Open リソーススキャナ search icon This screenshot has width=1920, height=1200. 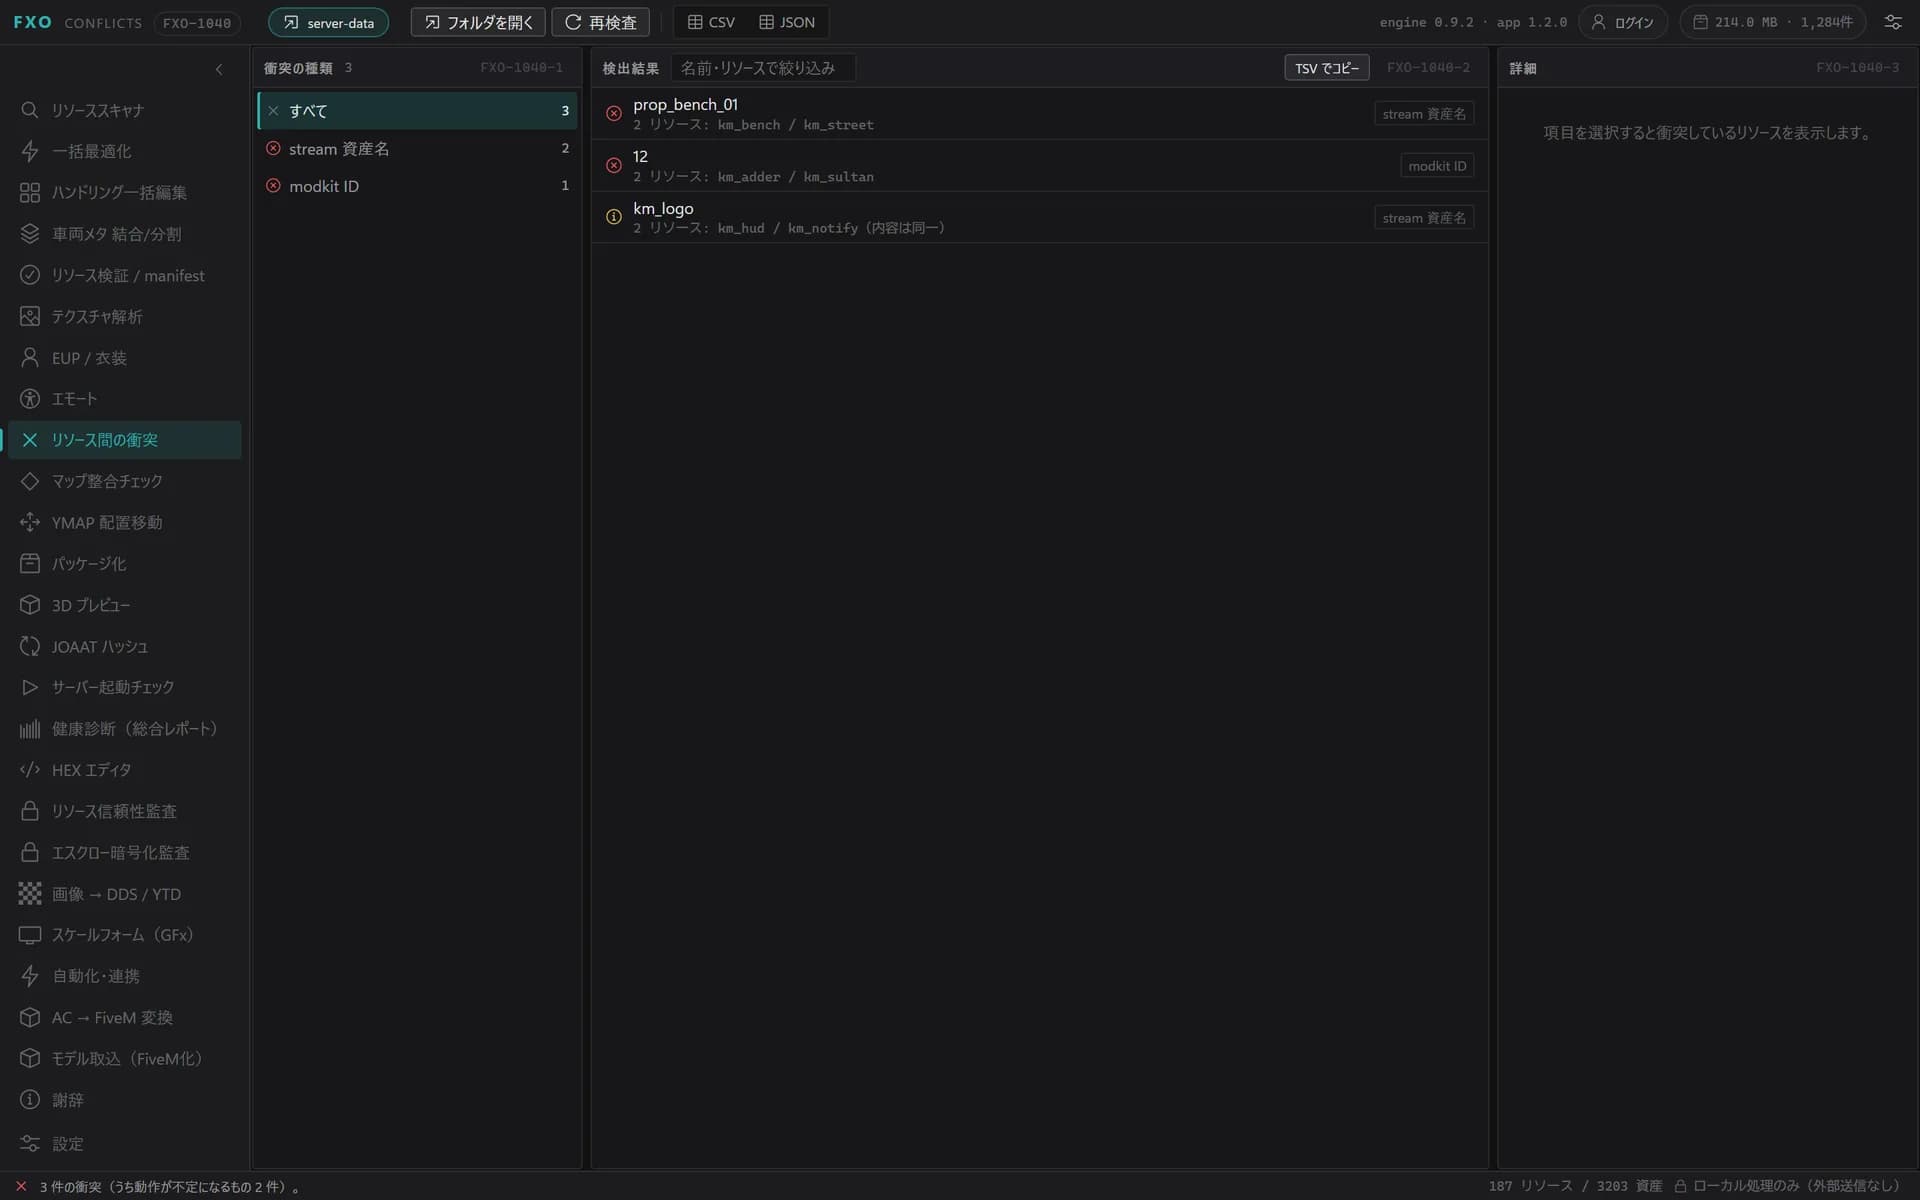click(x=30, y=110)
